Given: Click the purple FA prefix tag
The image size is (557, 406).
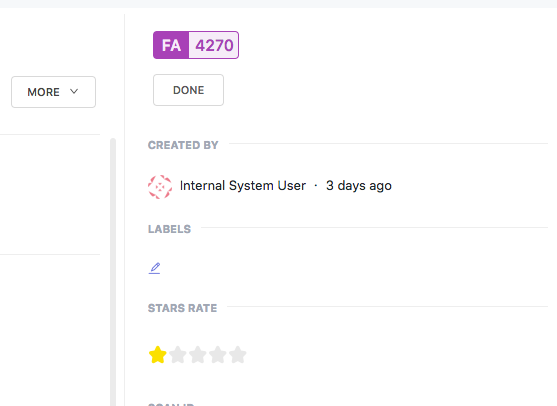Looking at the screenshot, I should 171,45.
